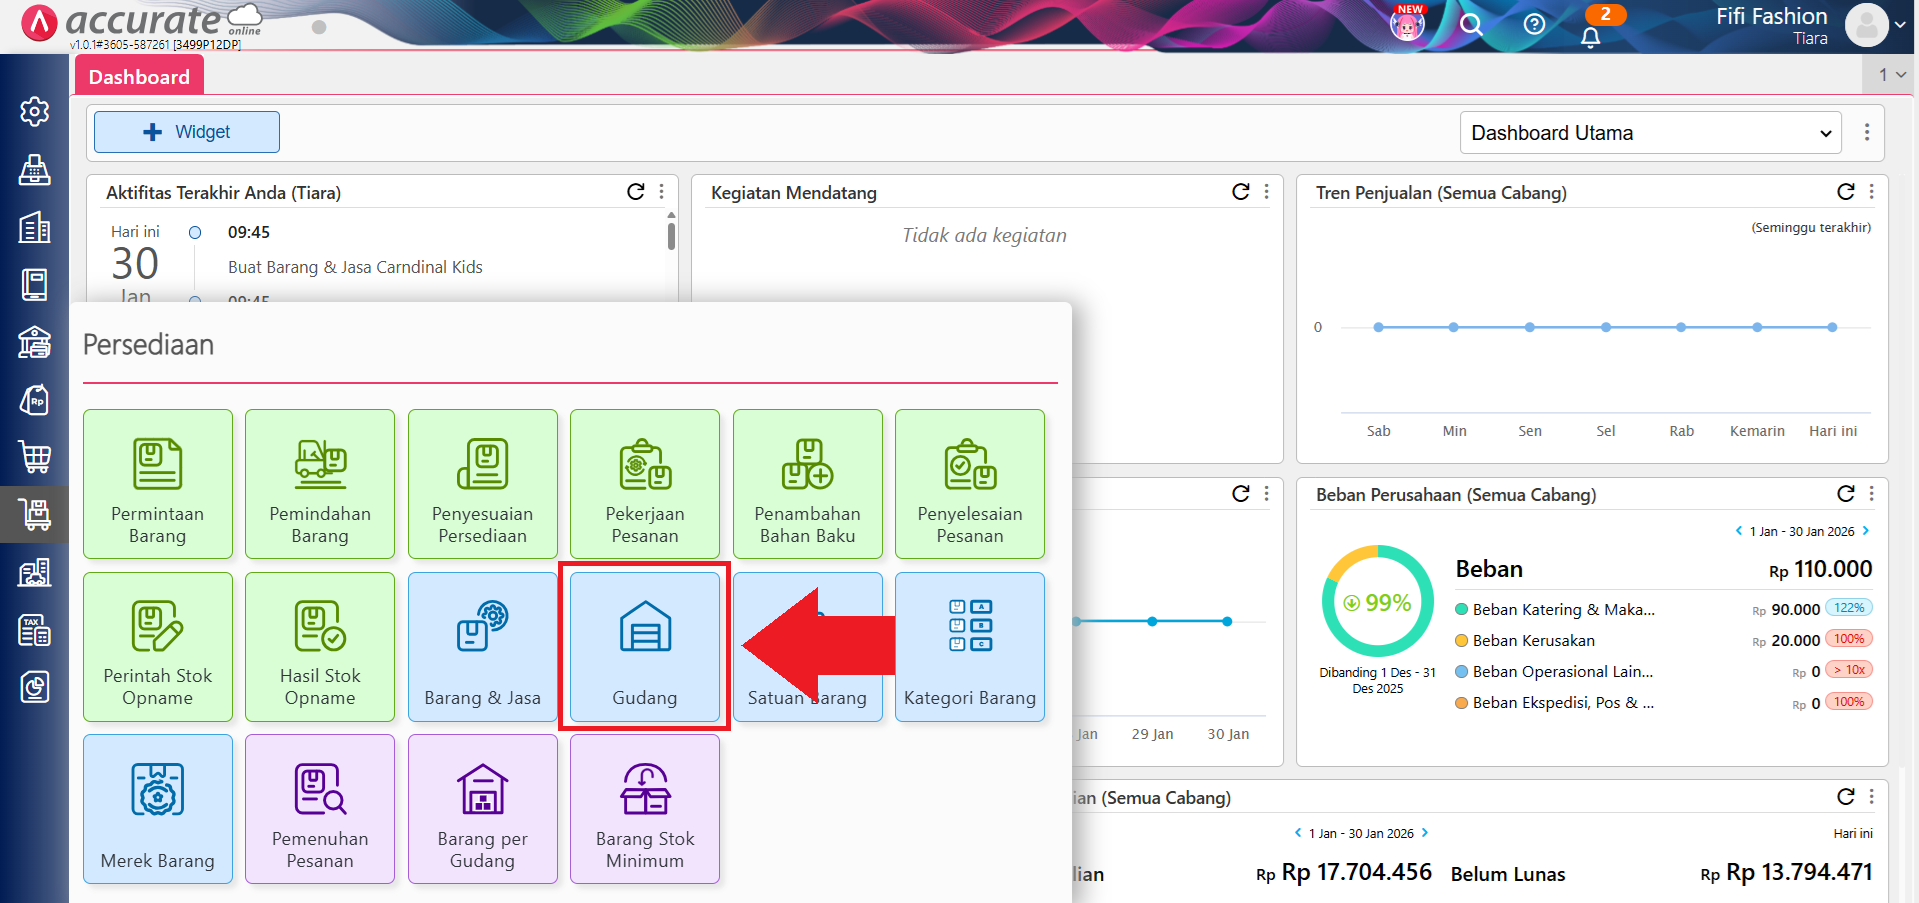Expand the user profile menu arrow
Image resolution: width=1919 pixels, height=903 pixels.
tap(1899, 25)
